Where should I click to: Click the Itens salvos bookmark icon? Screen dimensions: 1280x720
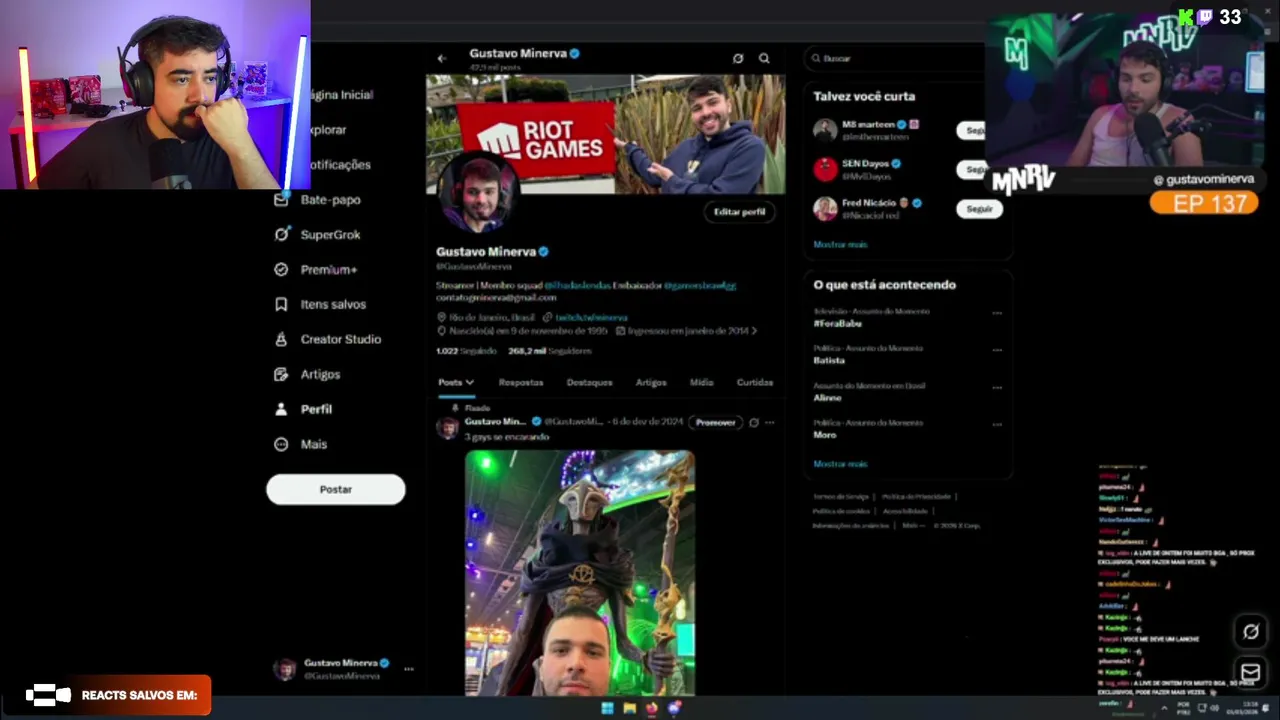pos(281,305)
